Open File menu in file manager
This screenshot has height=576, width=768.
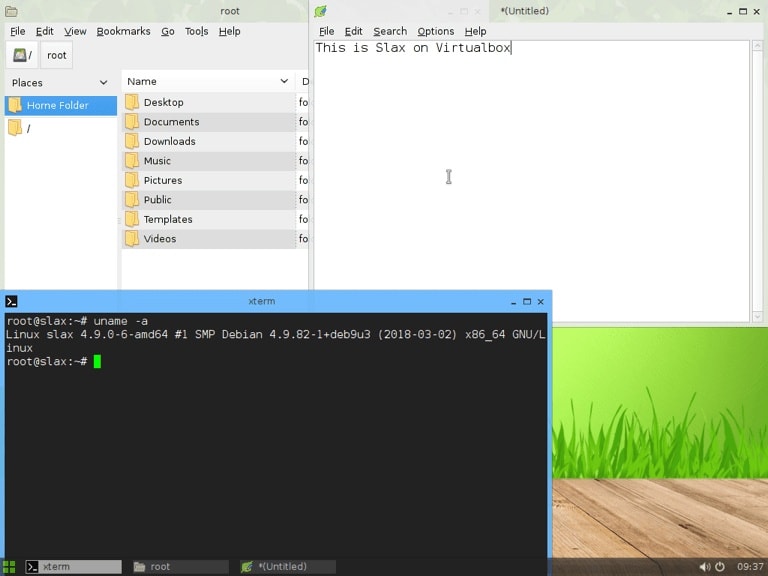coord(18,31)
